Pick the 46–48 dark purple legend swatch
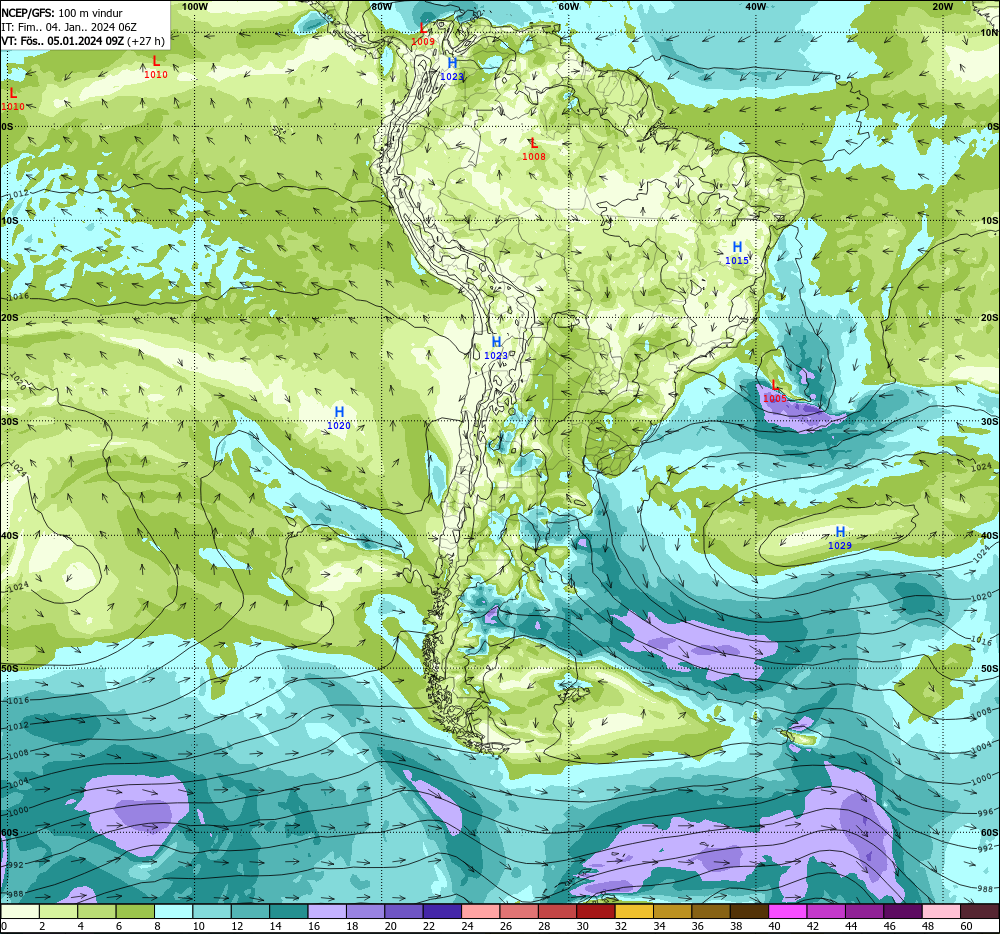Image resolution: width=1000 pixels, height=934 pixels. pyautogui.click(x=903, y=911)
